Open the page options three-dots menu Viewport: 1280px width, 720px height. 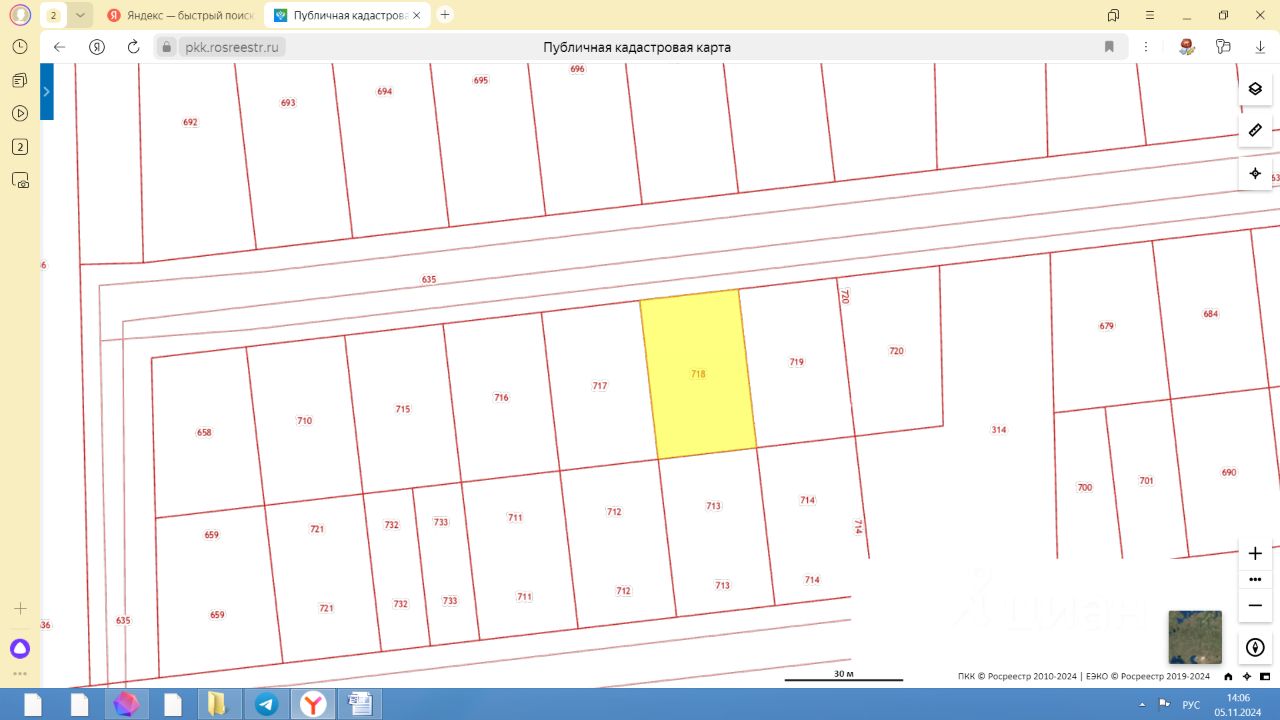[1146, 47]
